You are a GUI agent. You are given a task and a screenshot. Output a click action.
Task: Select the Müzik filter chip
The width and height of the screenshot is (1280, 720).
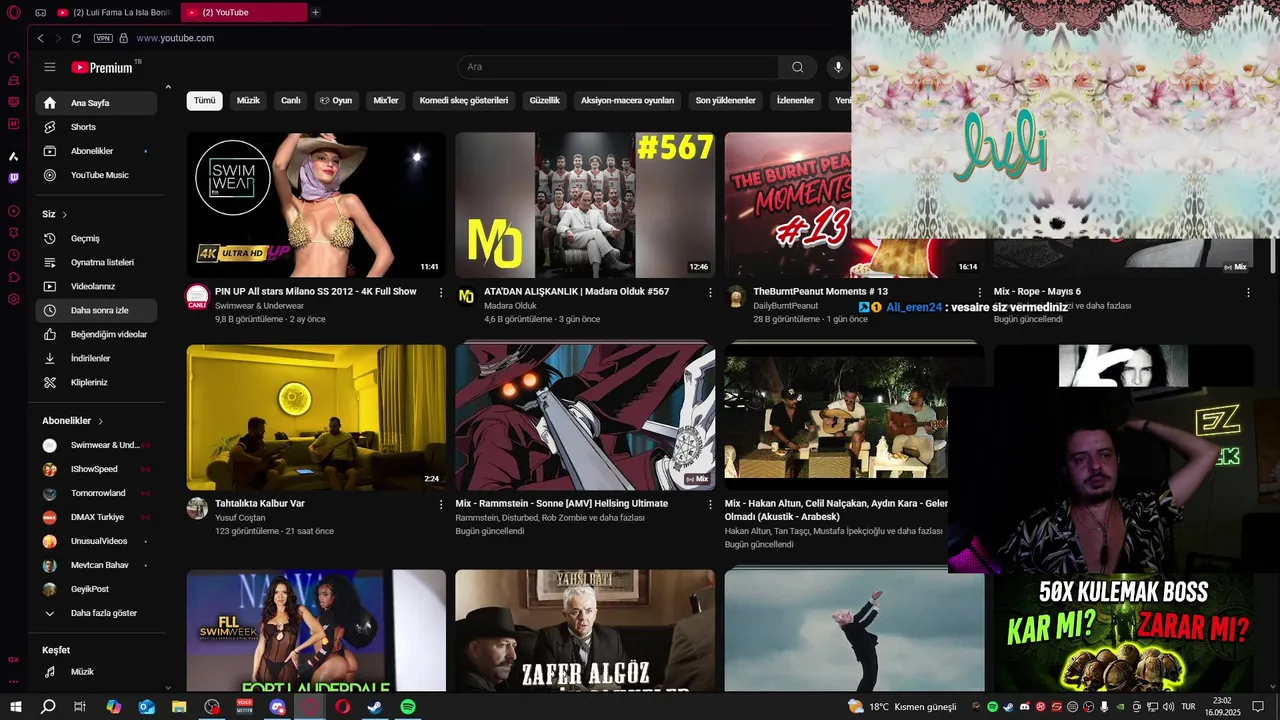(248, 100)
